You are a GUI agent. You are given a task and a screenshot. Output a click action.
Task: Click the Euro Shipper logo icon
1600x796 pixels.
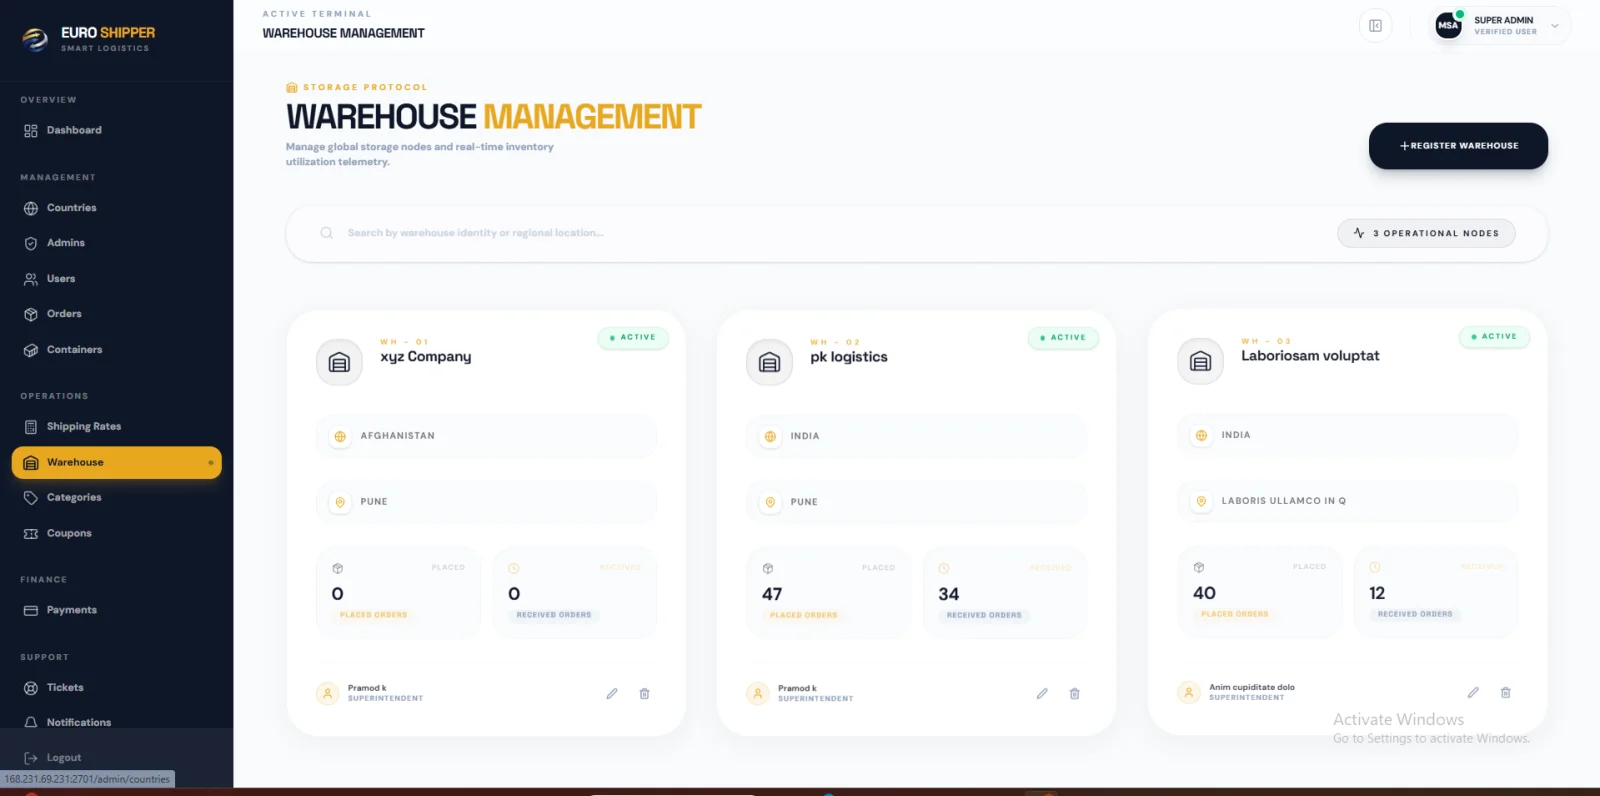pos(36,39)
